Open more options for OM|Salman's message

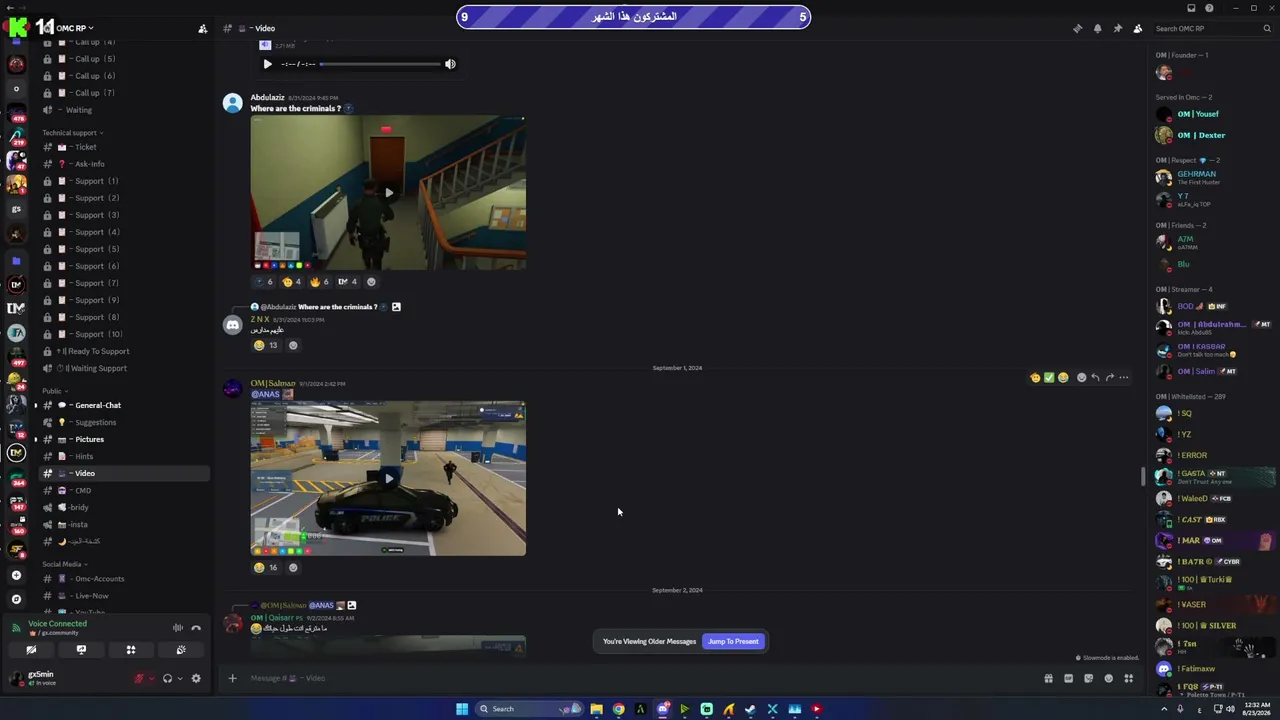coord(1123,378)
